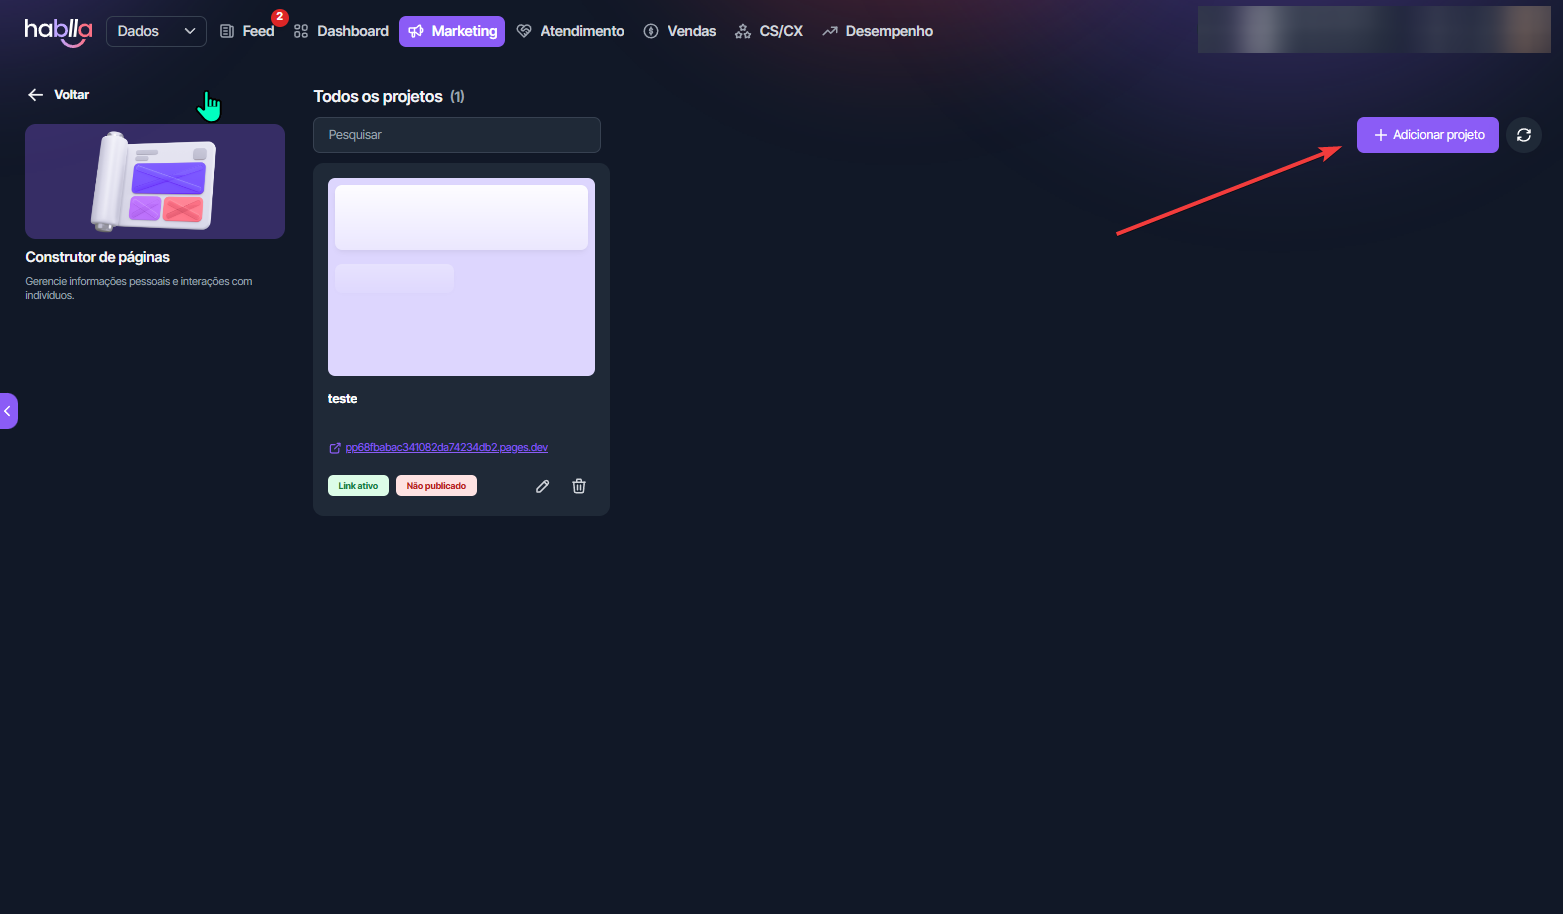The width and height of the screenshot is (1563, 914).
Task: Open the Dados dropdown
Action: pos(156,31)
